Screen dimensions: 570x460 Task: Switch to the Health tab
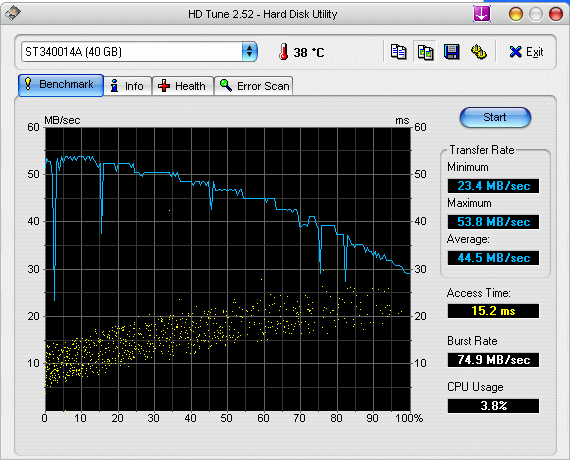[x=182, y=86]
